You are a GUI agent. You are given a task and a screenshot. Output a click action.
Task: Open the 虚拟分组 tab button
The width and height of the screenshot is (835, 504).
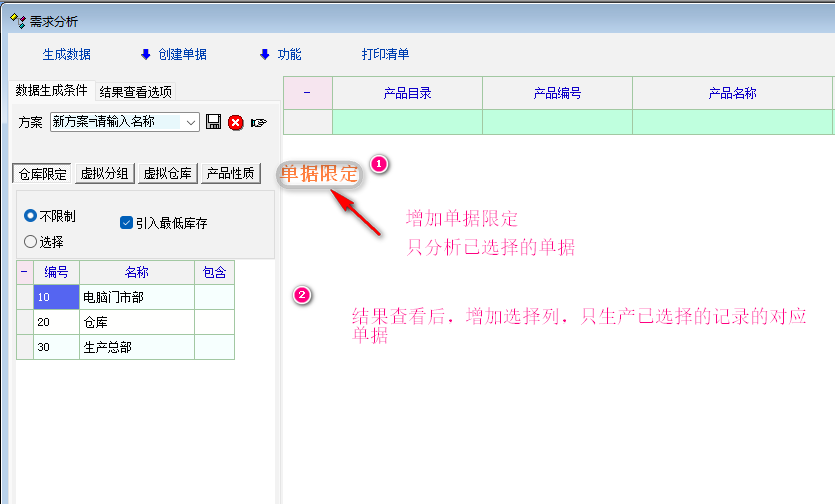pos(105,173)
